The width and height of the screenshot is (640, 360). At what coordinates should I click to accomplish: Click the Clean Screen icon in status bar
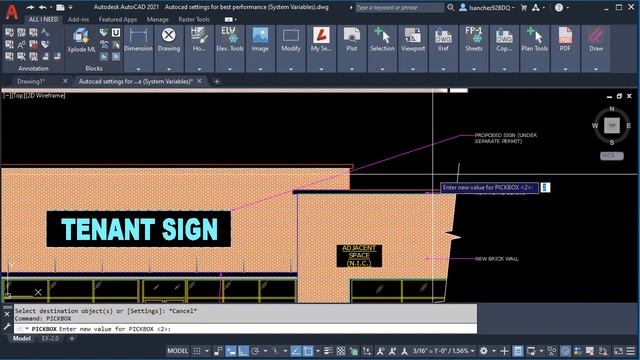tap(619, 351)
